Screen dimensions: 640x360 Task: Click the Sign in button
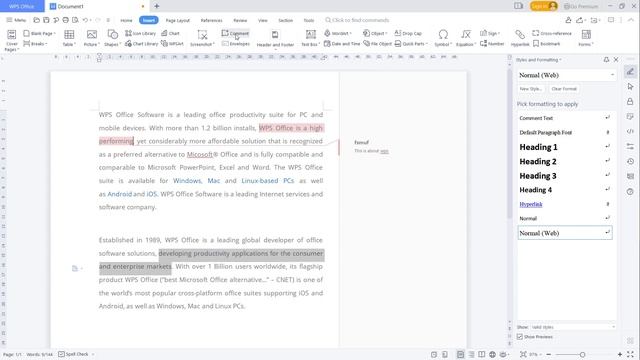(543, 6)
